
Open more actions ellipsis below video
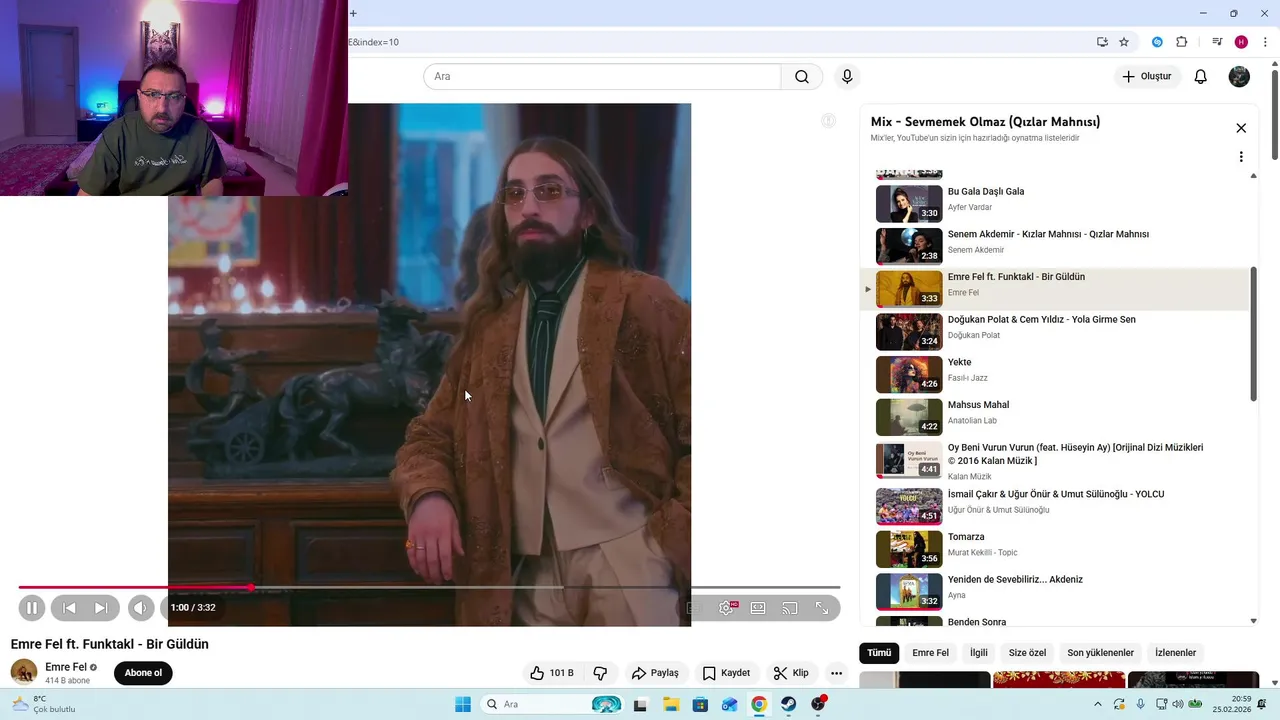[837, 673]
